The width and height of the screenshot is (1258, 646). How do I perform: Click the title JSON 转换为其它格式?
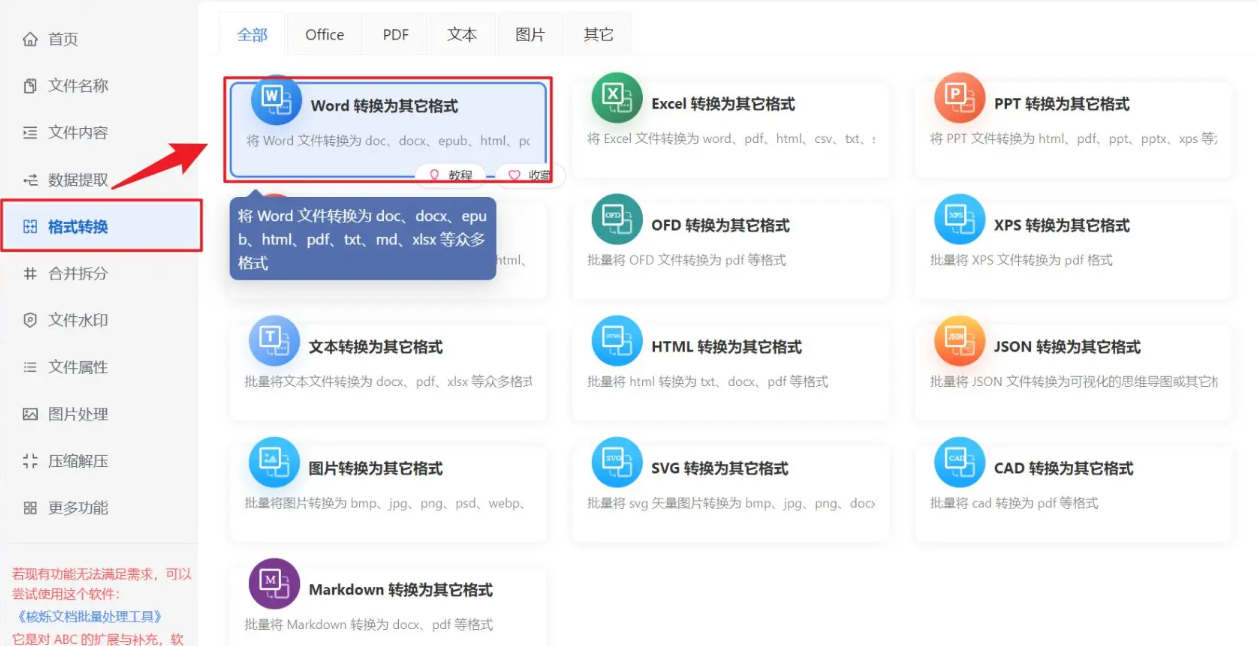coord(1067,347)
